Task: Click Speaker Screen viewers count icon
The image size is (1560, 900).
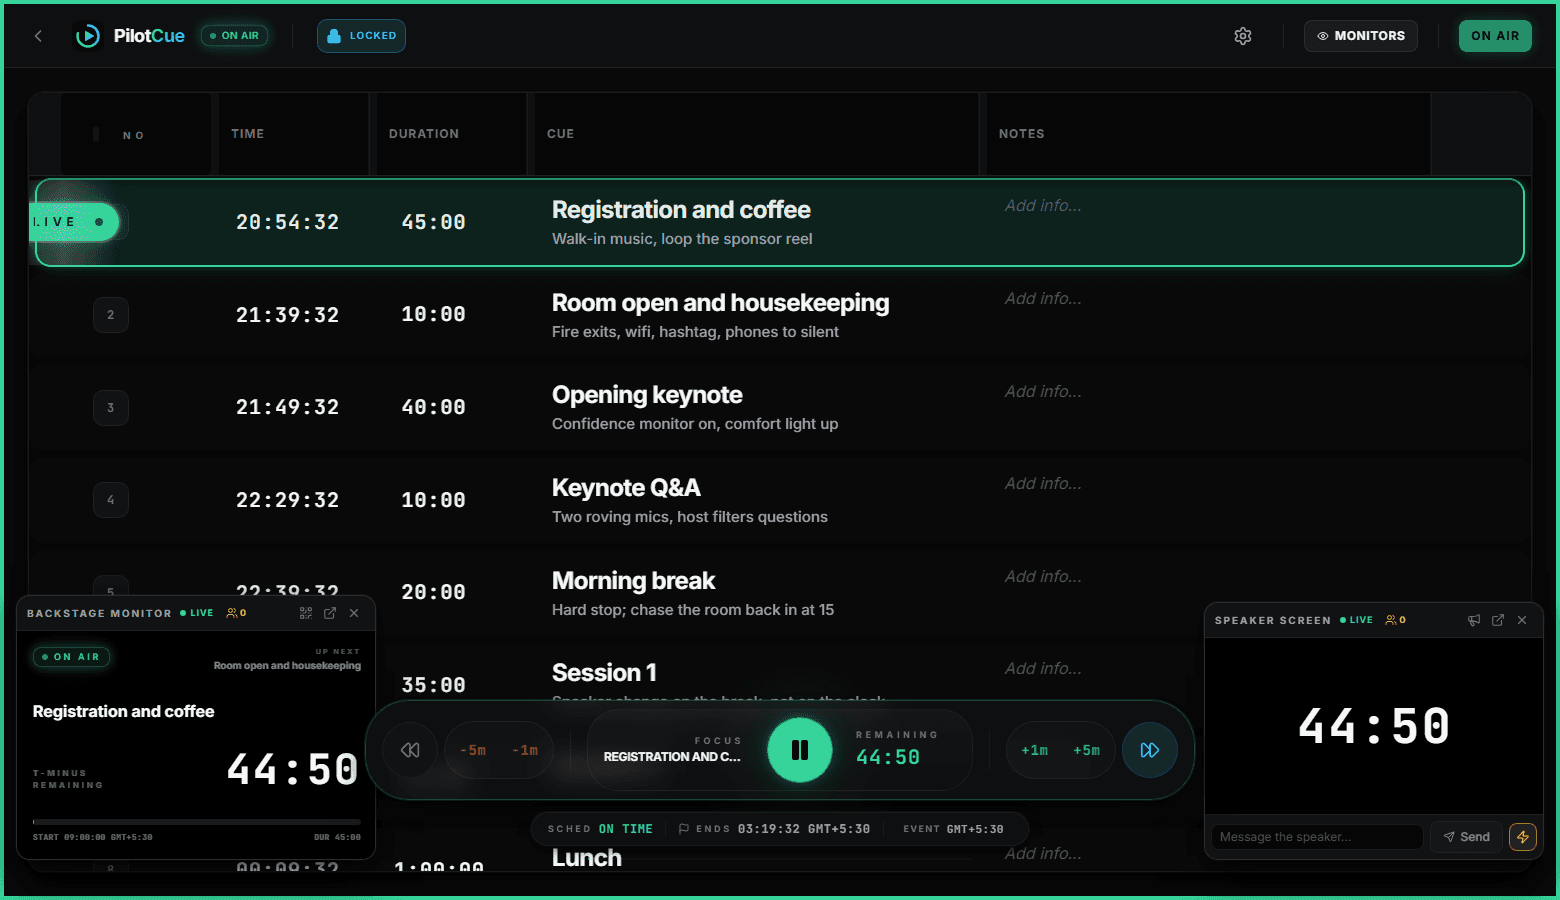Action: (1395, 620)
